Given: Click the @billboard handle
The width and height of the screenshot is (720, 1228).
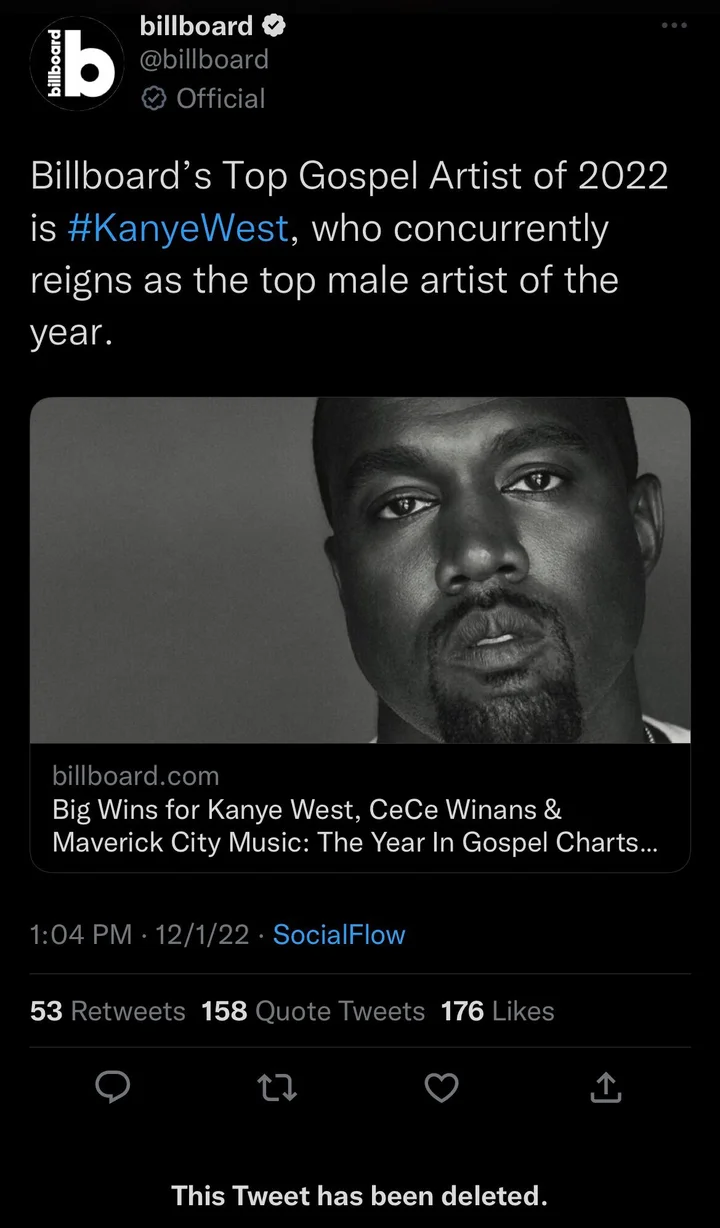Looking at the screenshot, I should (204, 60).
